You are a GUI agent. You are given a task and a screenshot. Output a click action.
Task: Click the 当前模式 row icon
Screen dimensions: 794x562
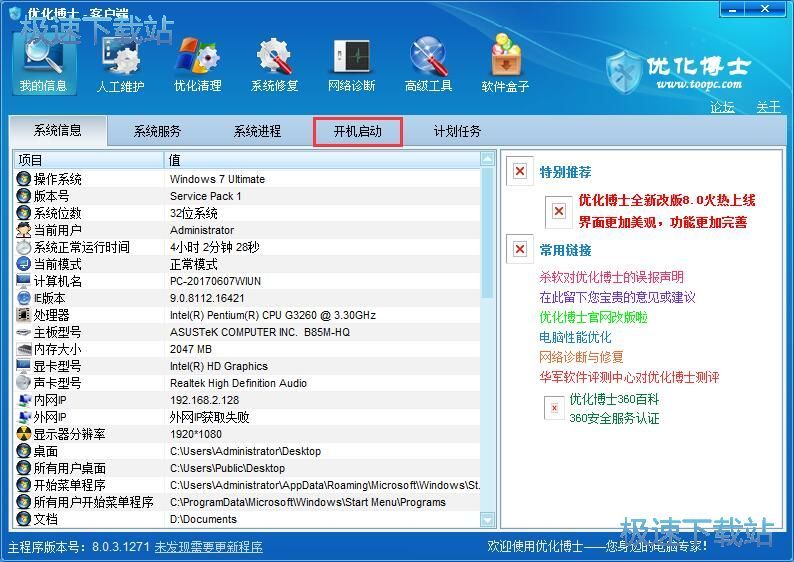[x=23, y=264]
